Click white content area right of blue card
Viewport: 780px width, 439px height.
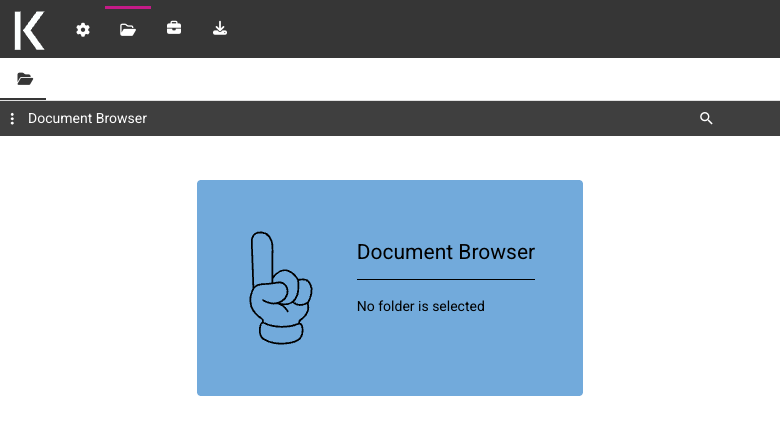682,287
